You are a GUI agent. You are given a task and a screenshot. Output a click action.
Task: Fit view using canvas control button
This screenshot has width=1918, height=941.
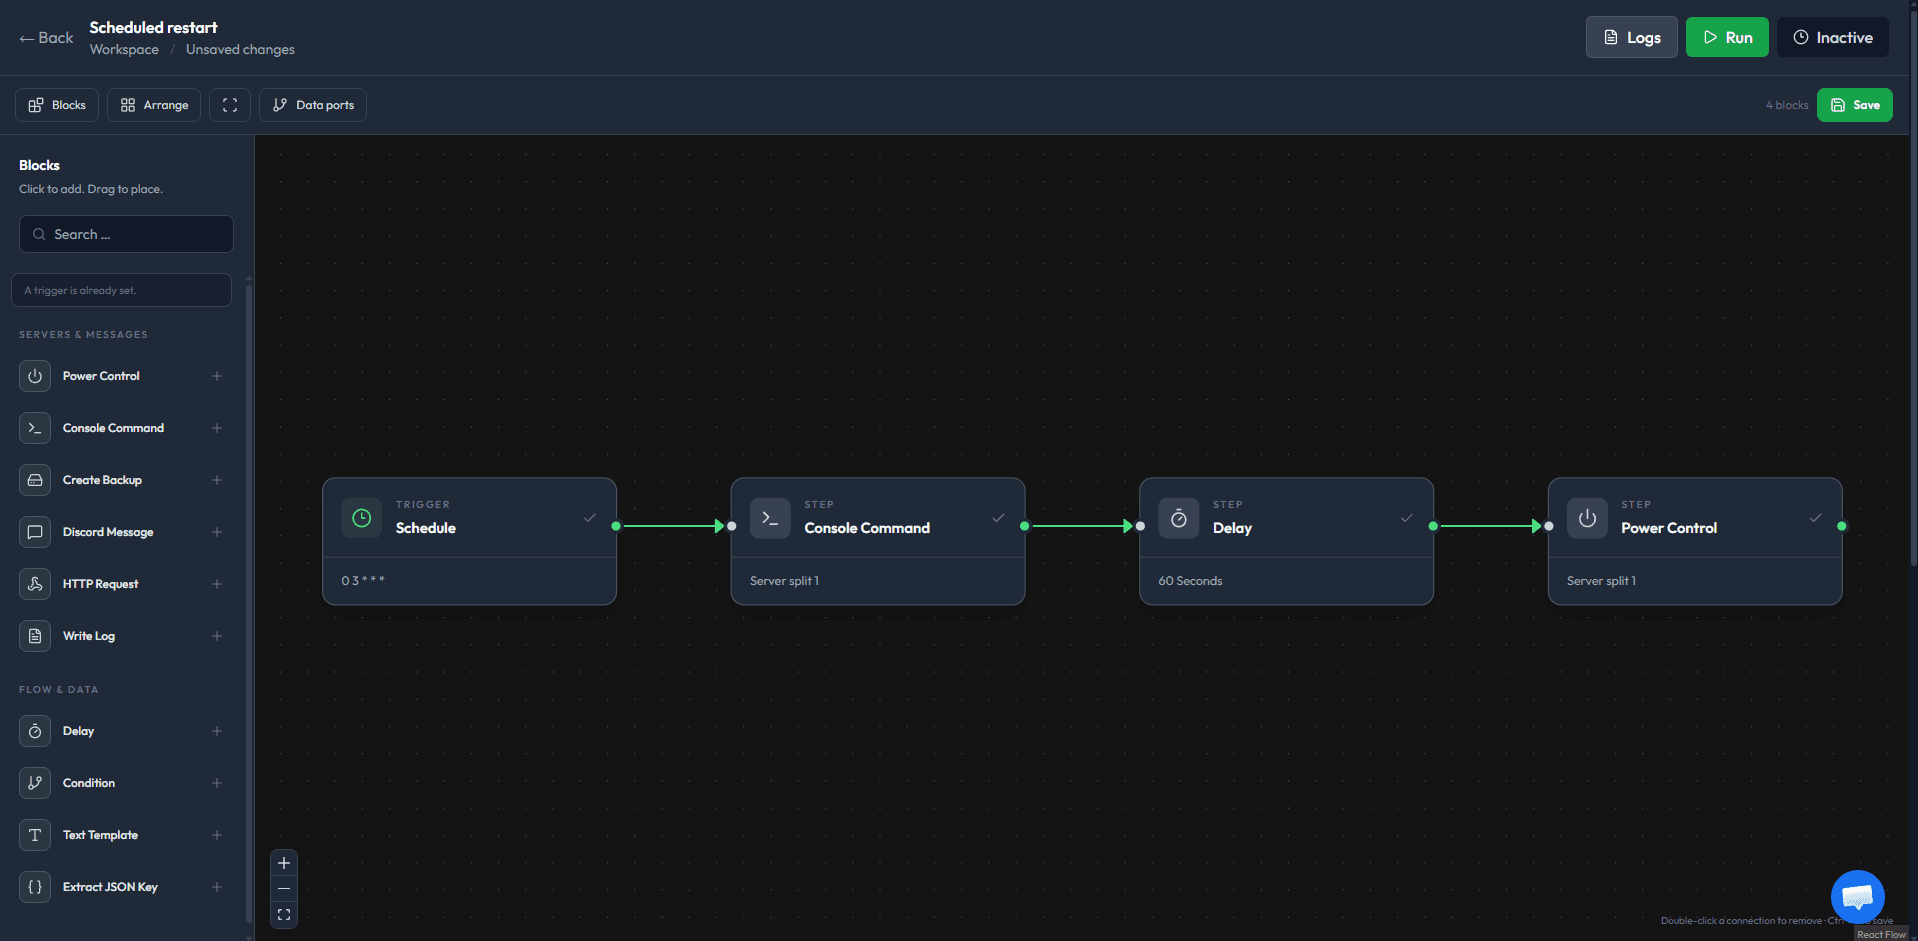coord(284,915)
